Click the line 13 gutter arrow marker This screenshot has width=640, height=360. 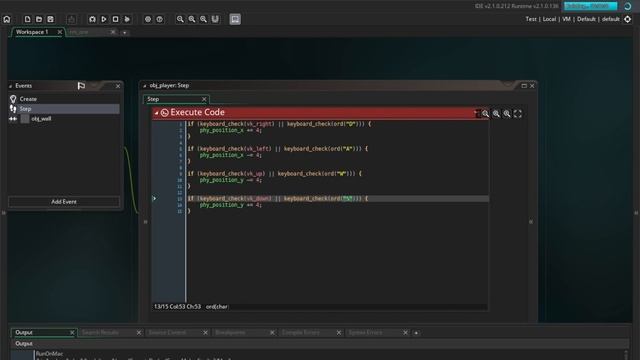click(154, 198)
